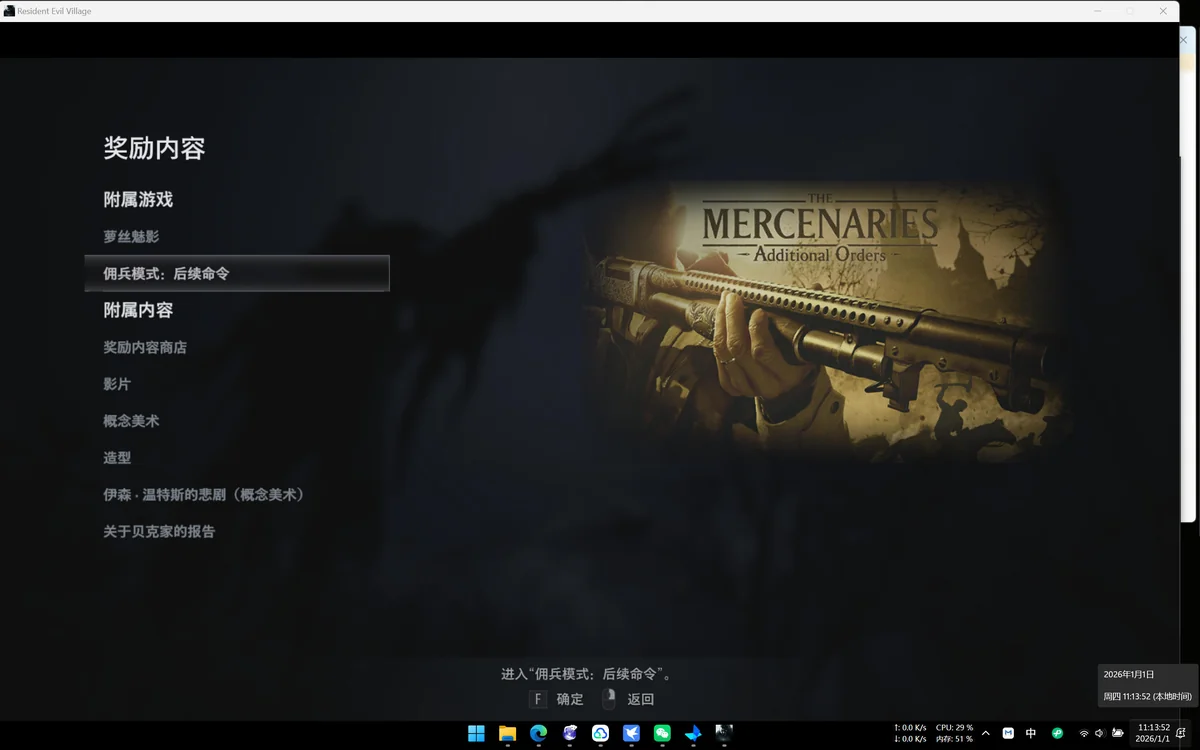Open the 概念美术 gallery
The width and height of the screenshot is (1200, 750).
131,422
